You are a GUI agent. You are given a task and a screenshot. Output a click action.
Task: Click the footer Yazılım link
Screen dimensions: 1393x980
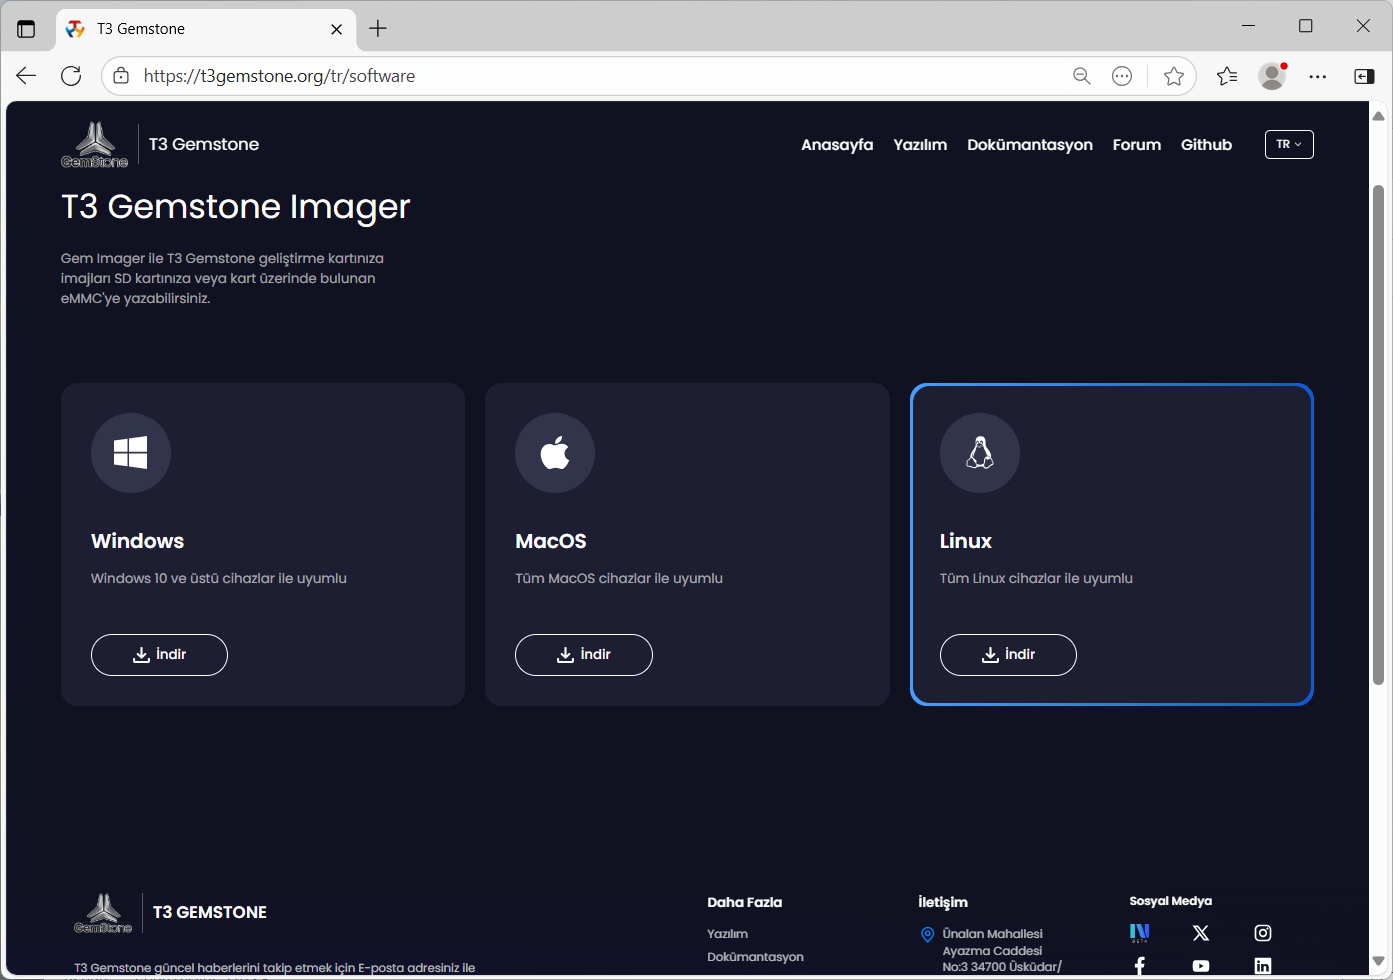pyautogui.click(x=727, y=934)
